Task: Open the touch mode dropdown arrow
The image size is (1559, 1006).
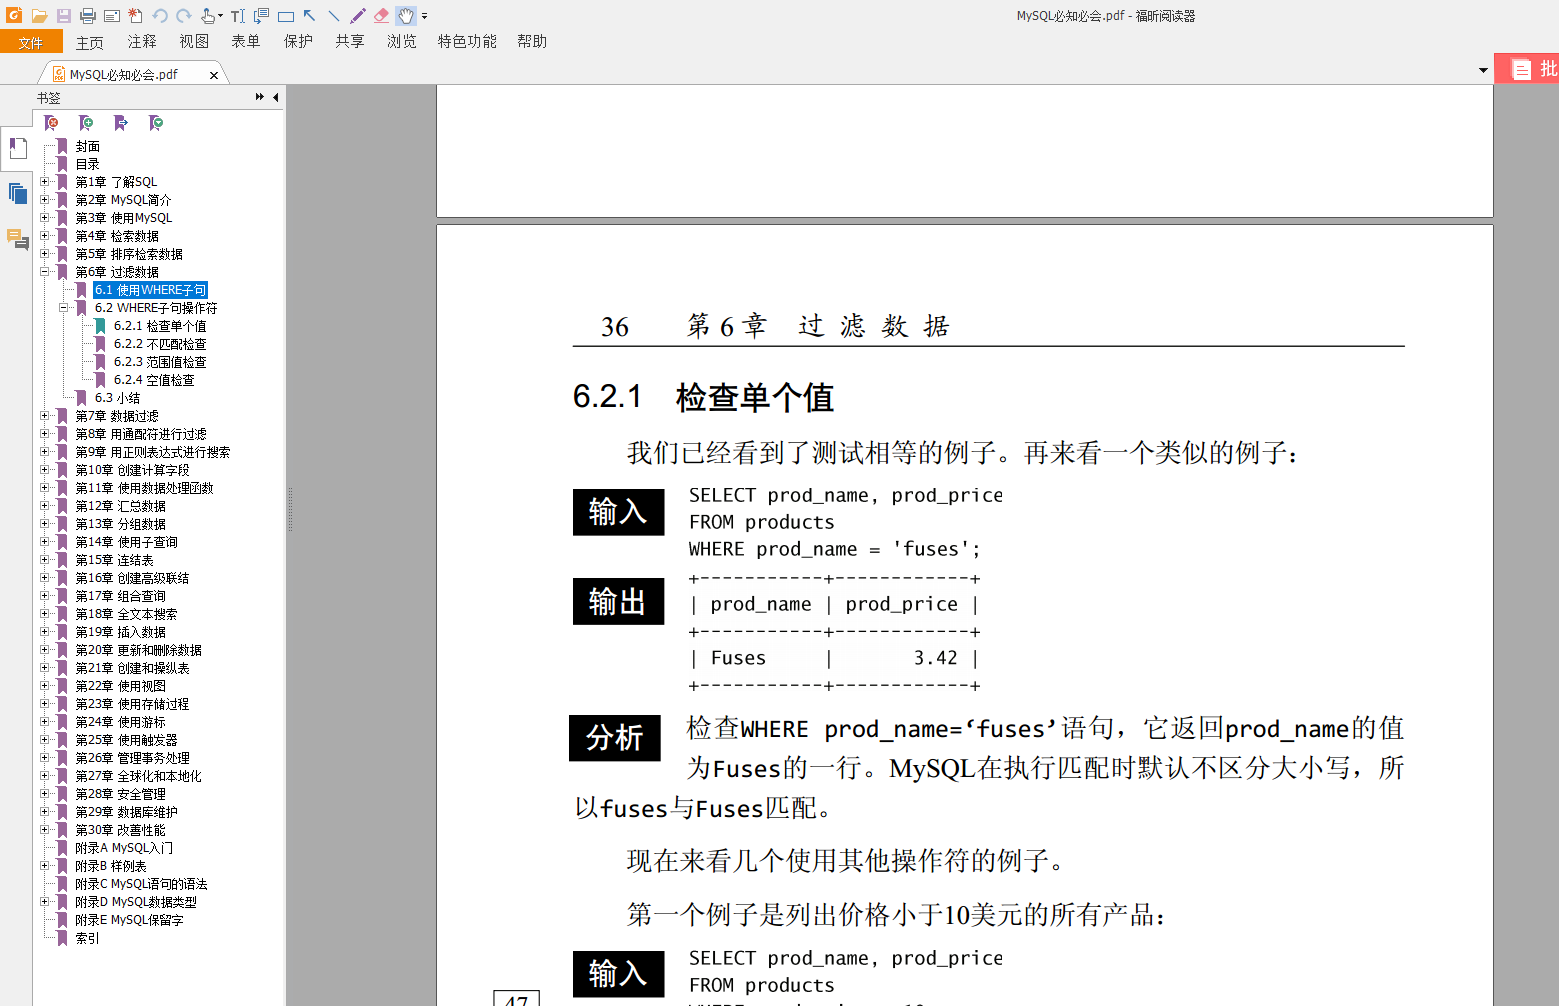Action: [x=220, y=16]
